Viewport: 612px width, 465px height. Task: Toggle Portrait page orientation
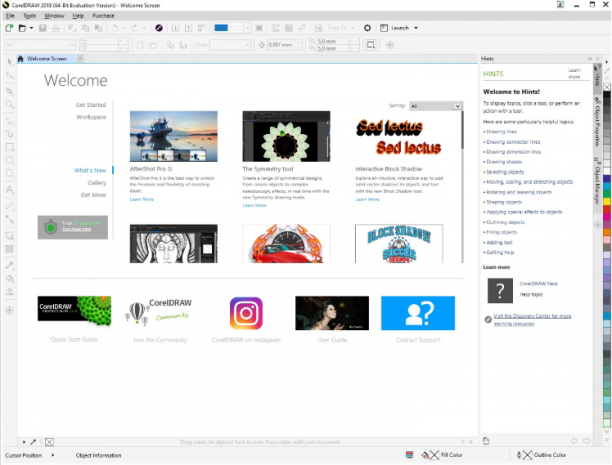140,45
